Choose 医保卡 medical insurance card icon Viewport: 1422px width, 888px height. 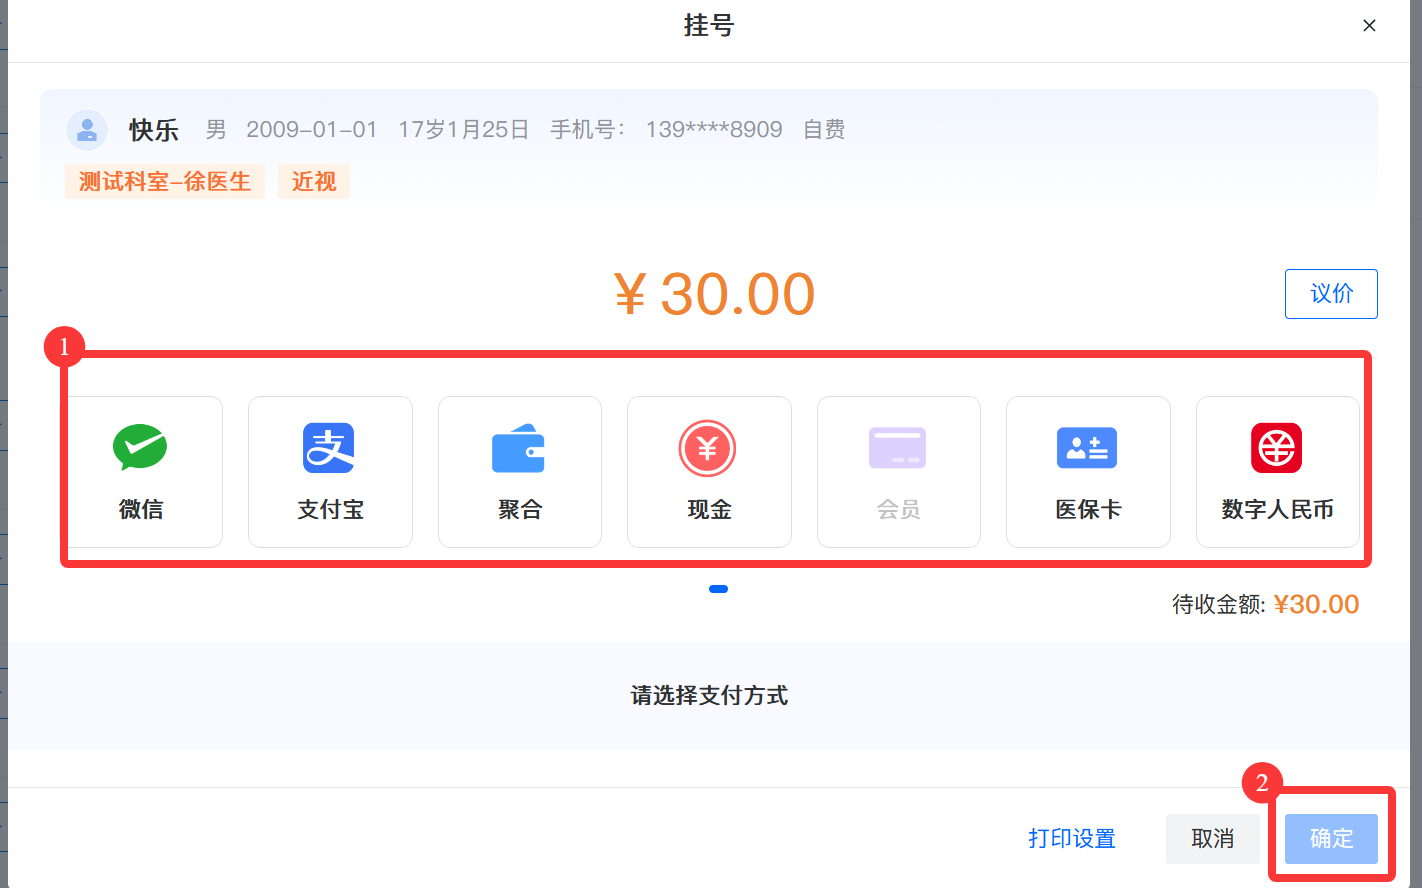1087,448
